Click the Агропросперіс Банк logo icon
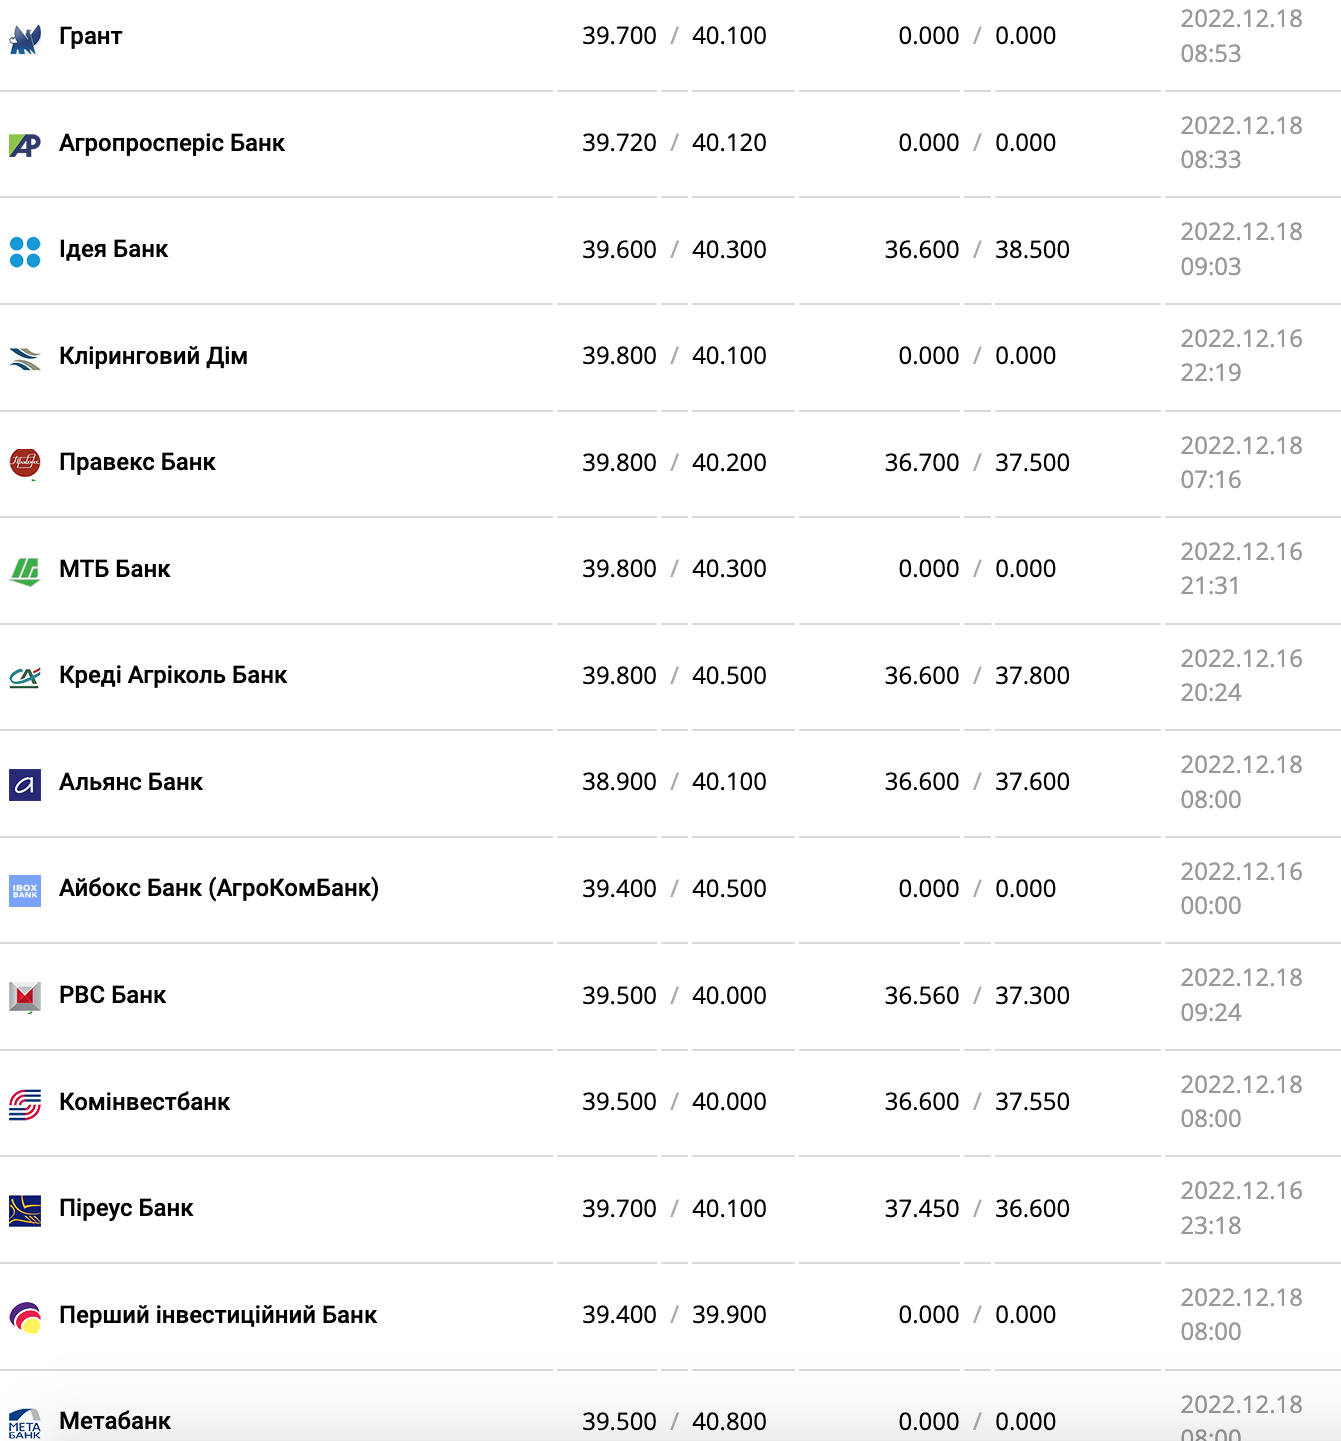The width and height of the screenshot is (1341, 1441). pos(25,145)
